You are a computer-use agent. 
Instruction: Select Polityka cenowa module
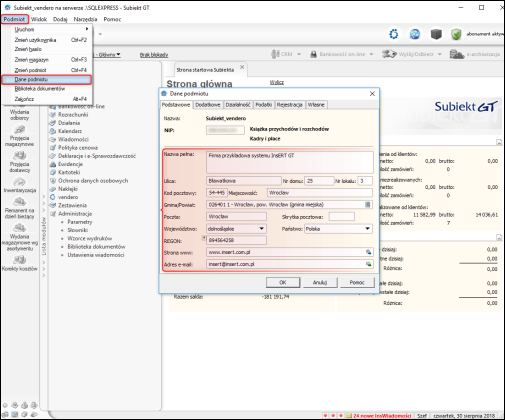tap(78, 147)
